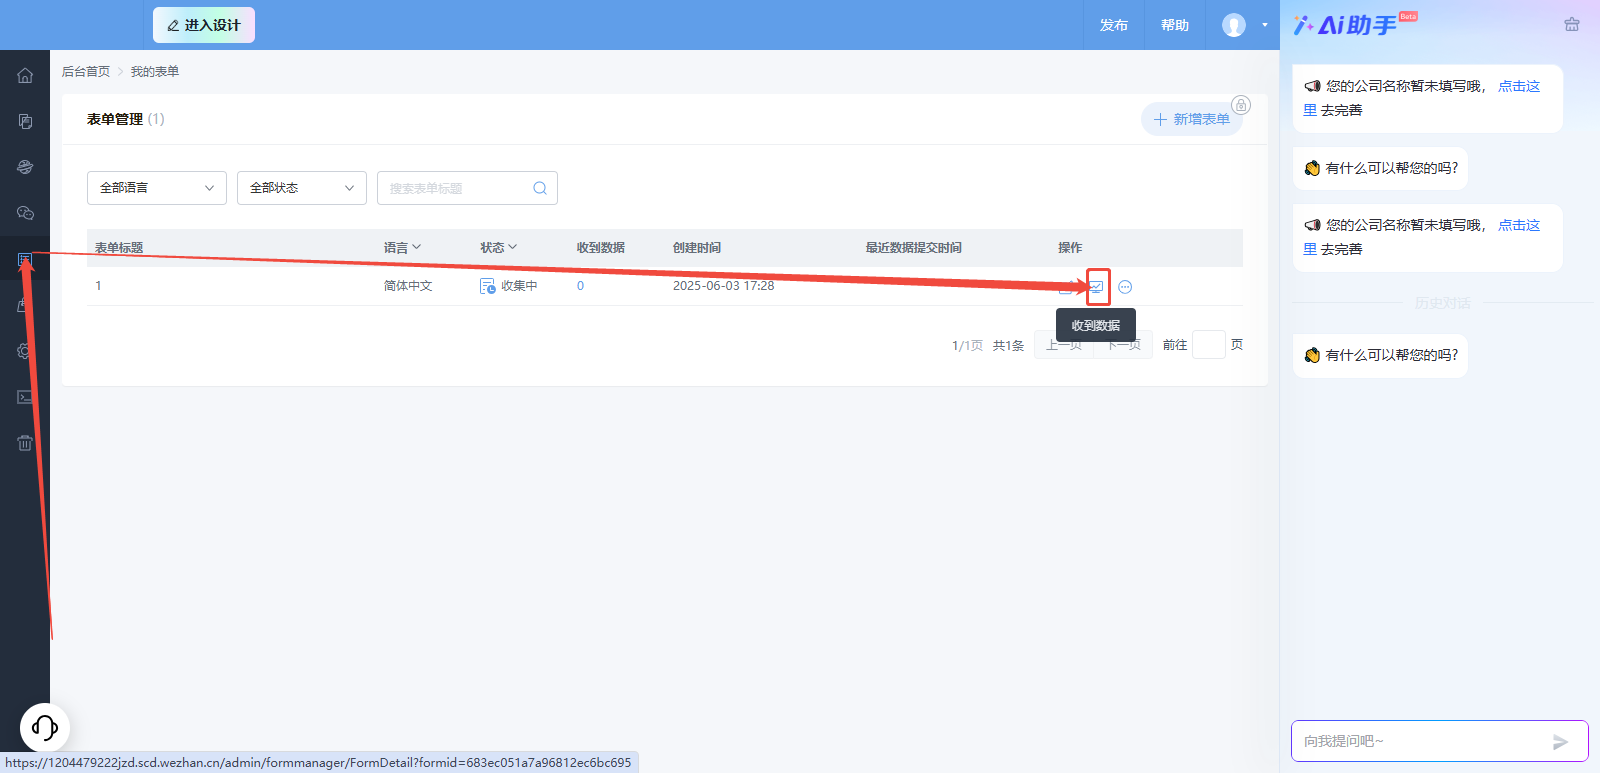Click the 简体中文 language cell
The width and height of the screenshot is (1600, 773).
pos(408,286)
